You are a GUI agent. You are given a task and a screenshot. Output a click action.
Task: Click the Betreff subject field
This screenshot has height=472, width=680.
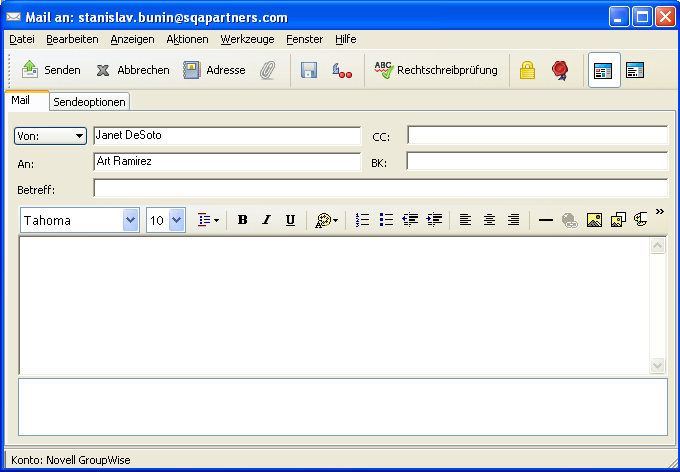(380, 188)
